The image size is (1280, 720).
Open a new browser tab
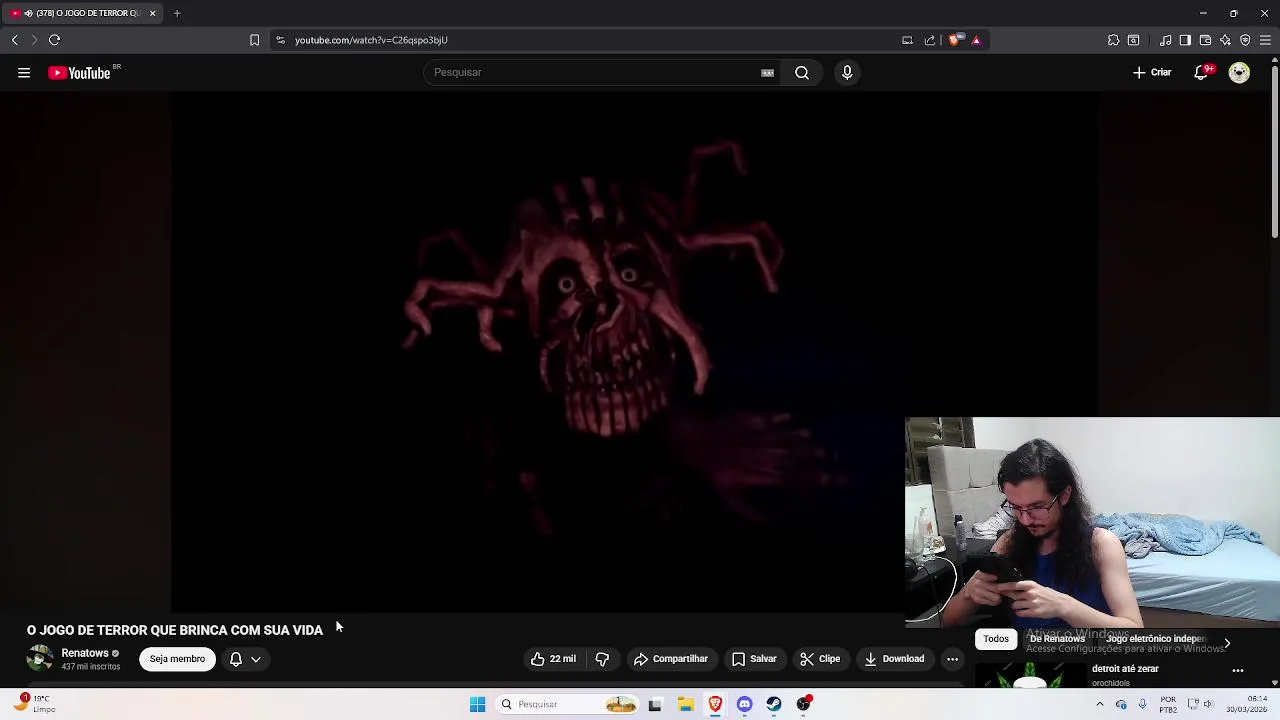[x=177, y=13]
